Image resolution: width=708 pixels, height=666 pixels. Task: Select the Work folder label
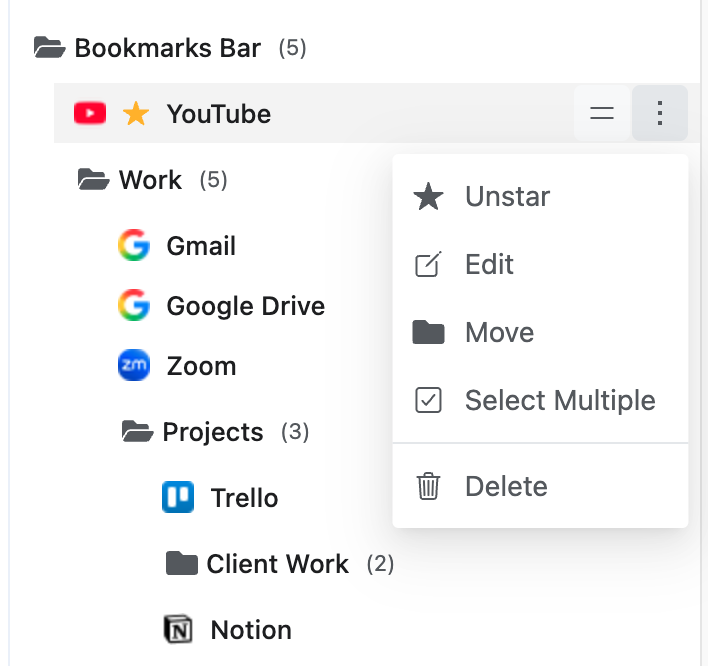[150, 180]
